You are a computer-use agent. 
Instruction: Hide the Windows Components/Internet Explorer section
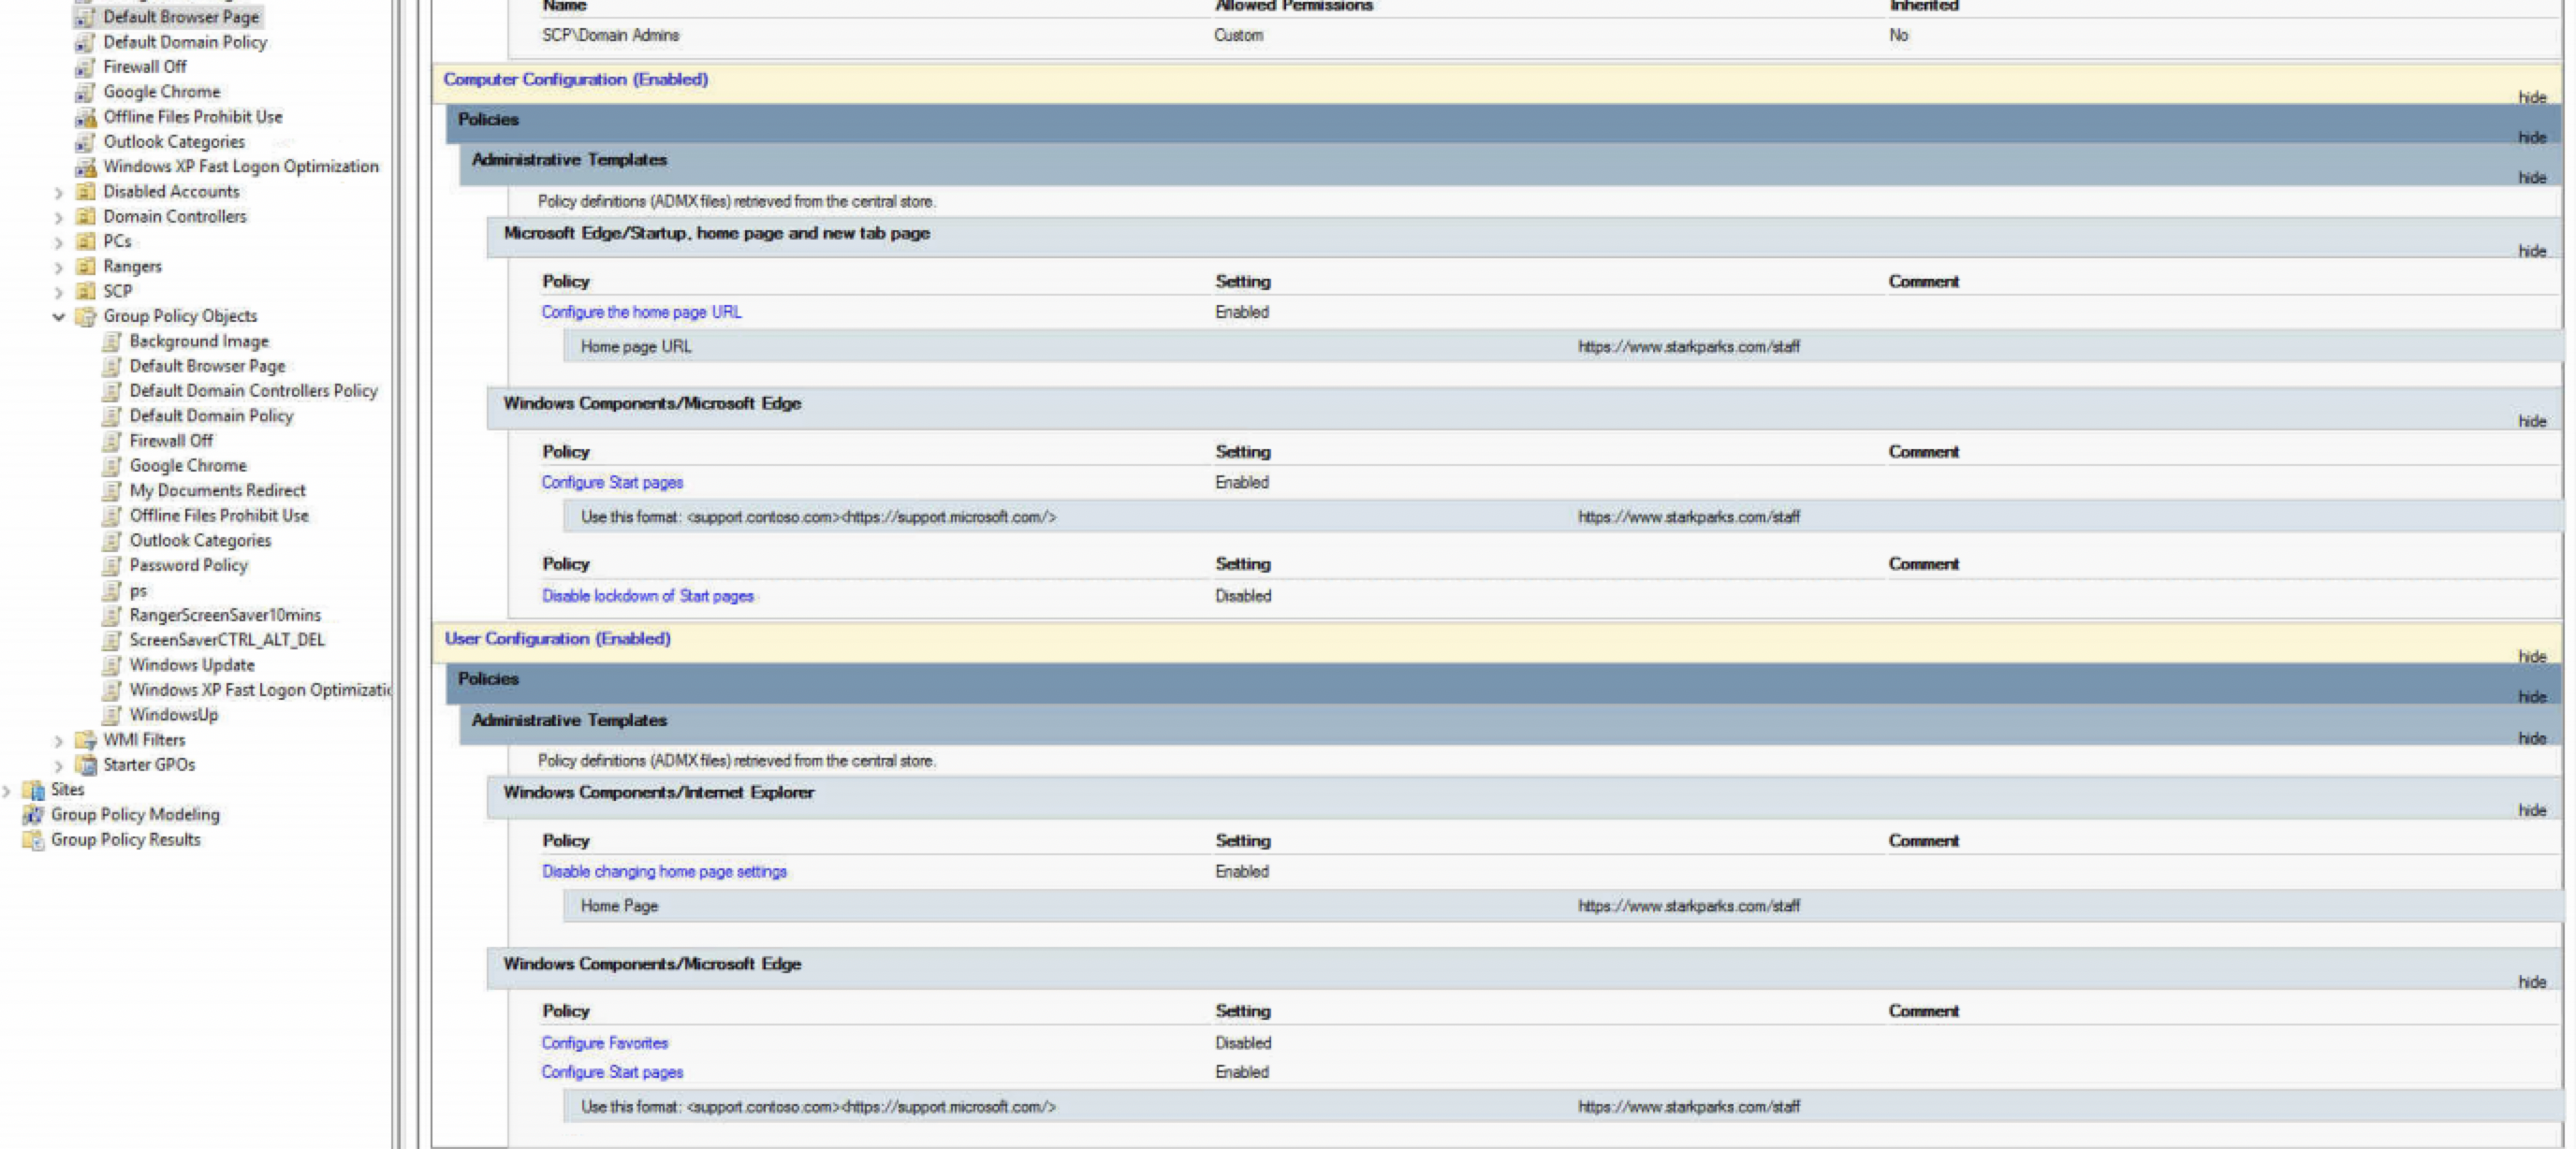2532,810
